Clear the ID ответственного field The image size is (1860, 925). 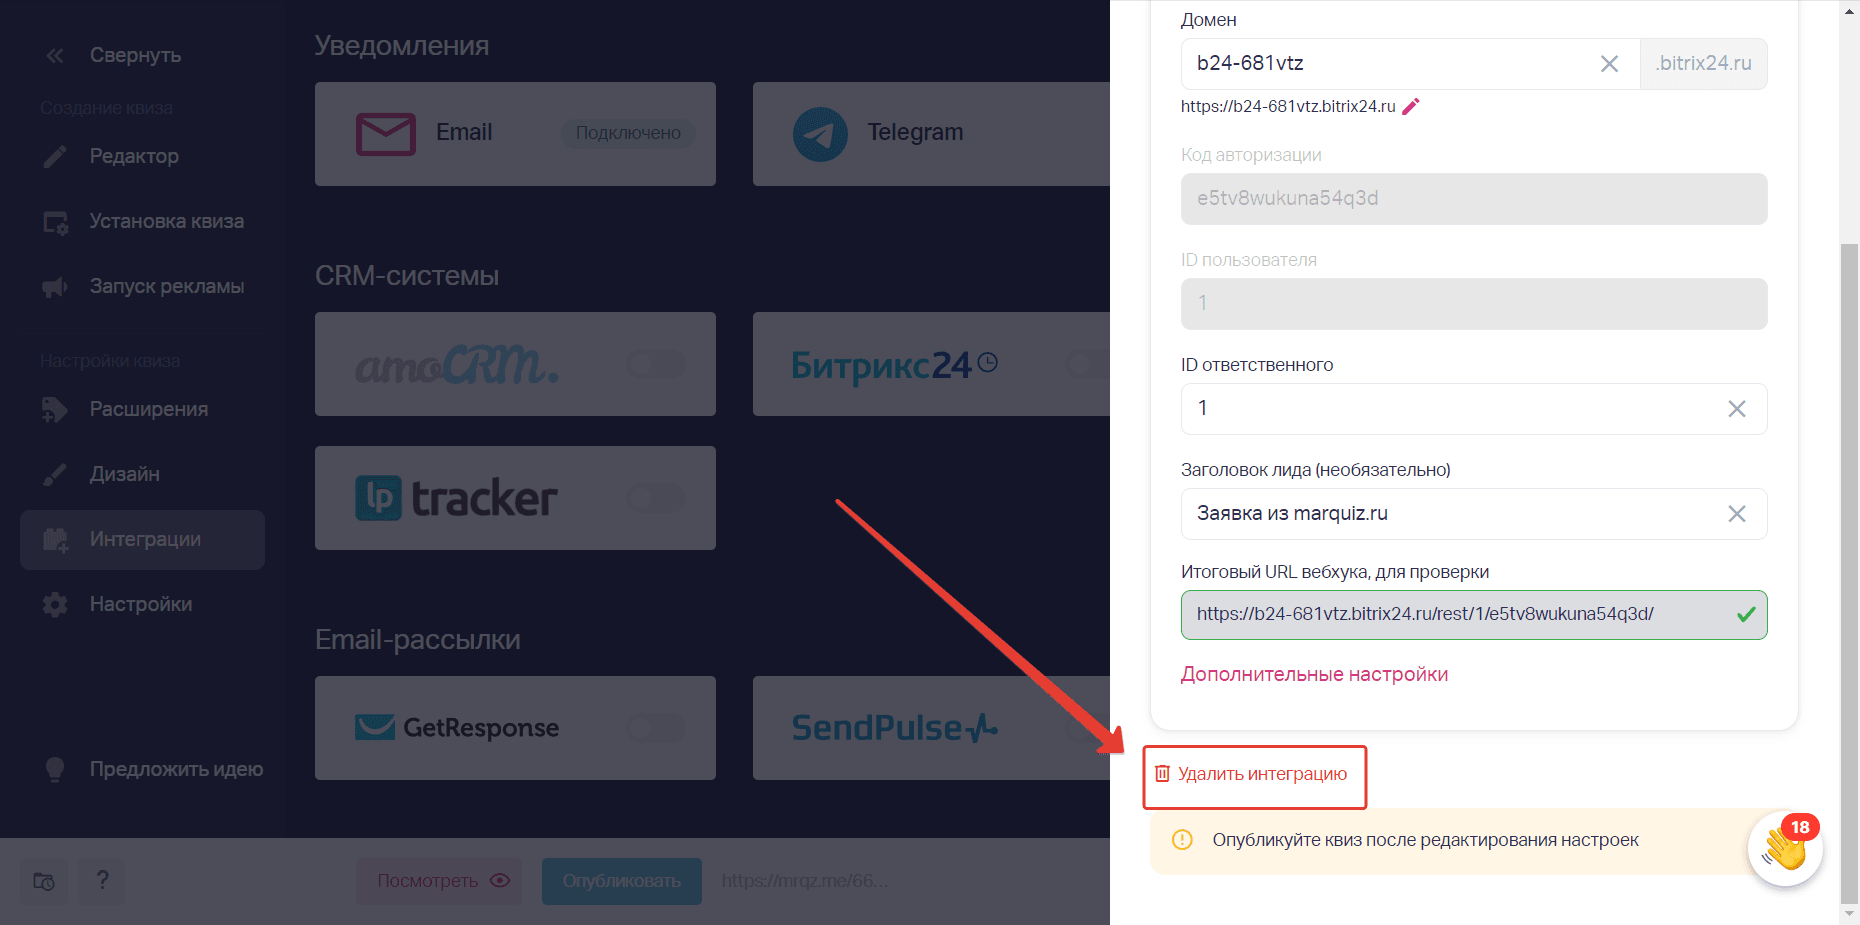(x=1737, y=409)
